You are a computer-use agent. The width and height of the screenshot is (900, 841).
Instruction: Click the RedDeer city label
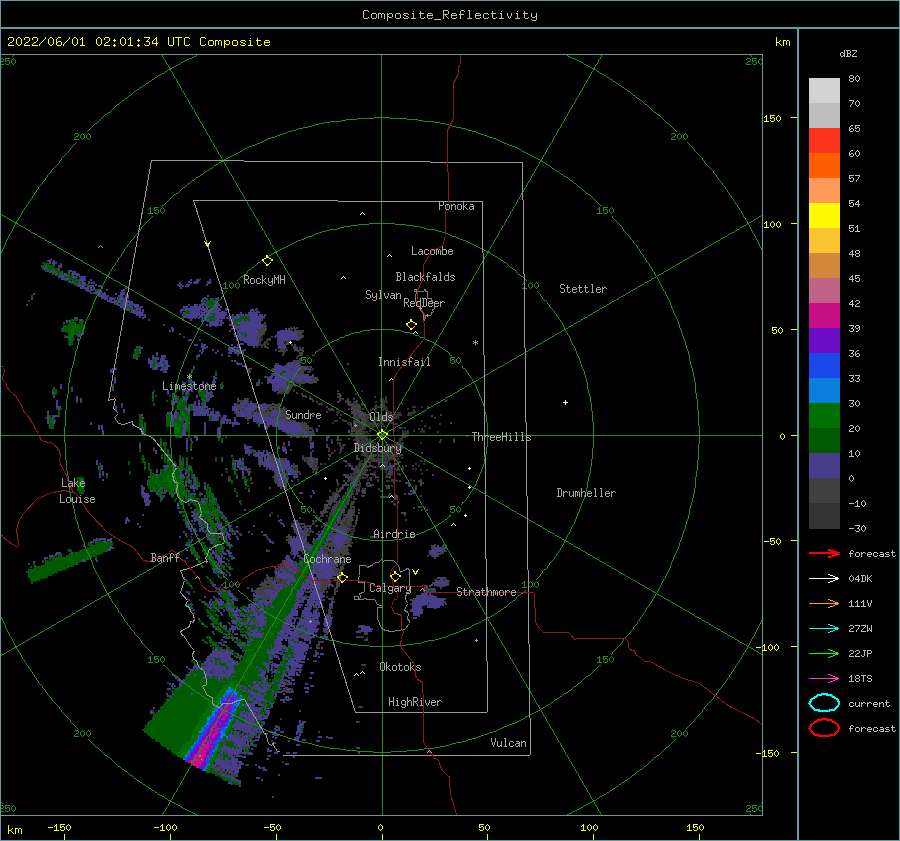pyautogui.click(x=424, y=303)
